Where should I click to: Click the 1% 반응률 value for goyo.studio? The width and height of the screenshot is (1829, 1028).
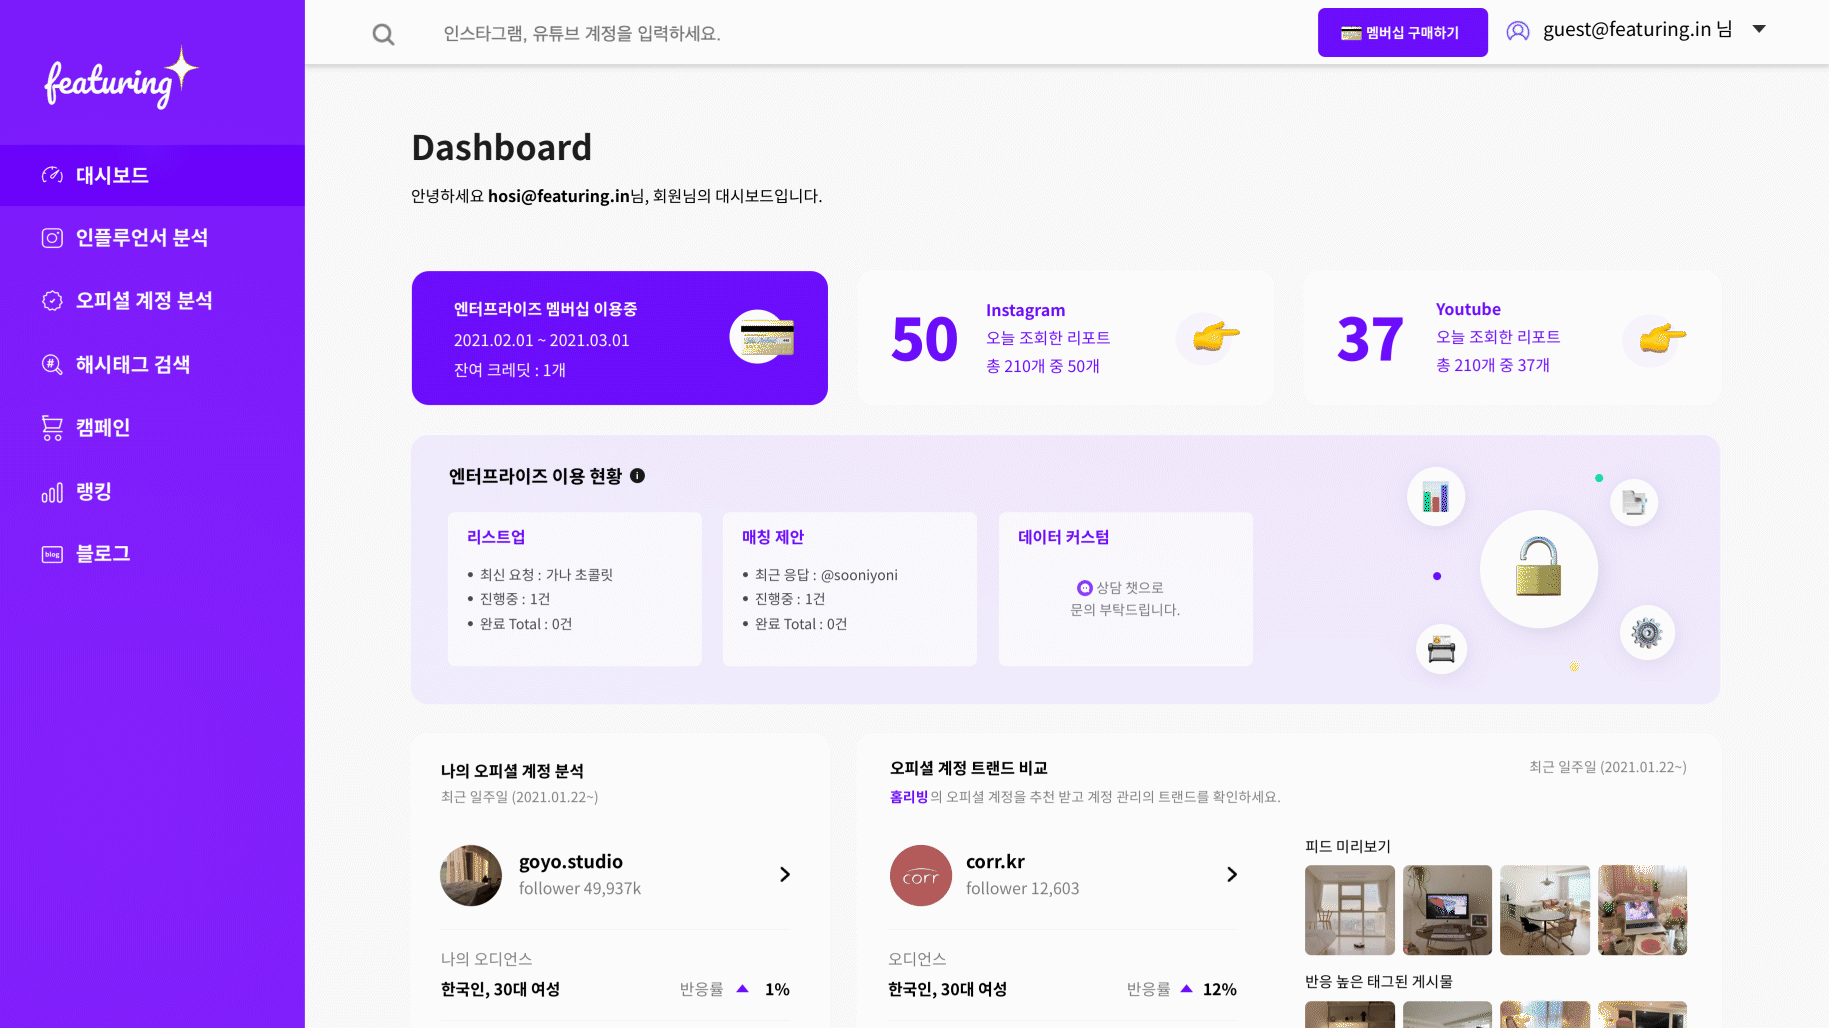(777, 989)
